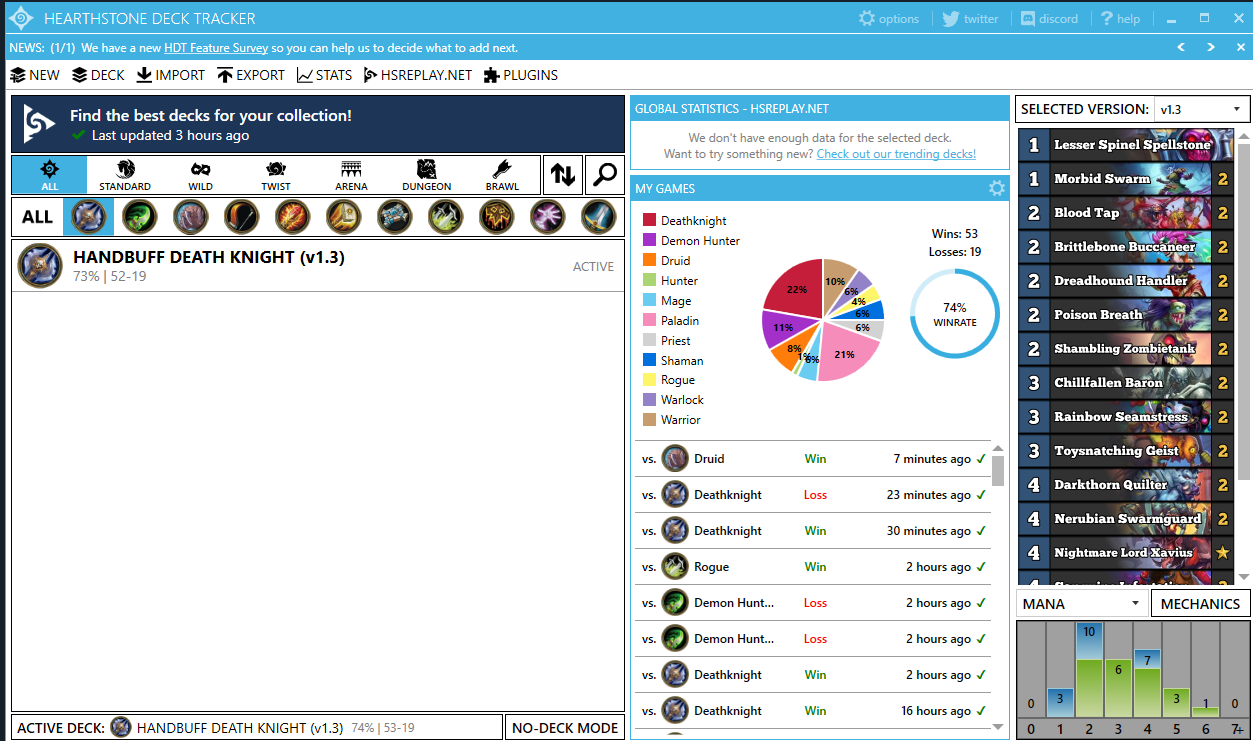The height and width of the screenshot is (741, 1253).
Task: Go to previous news item
Action: tap(1181, 47)
